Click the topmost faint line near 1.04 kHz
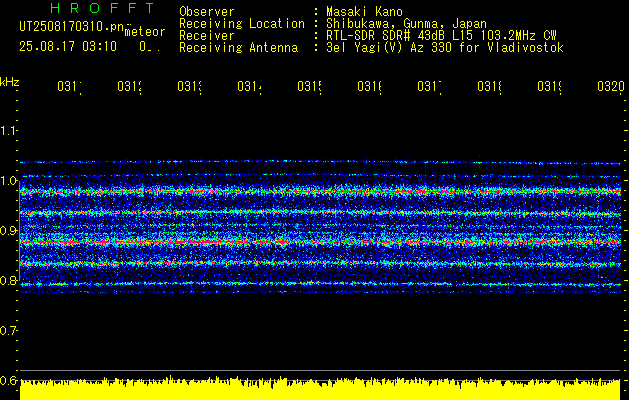 click(x=320, y=162)
